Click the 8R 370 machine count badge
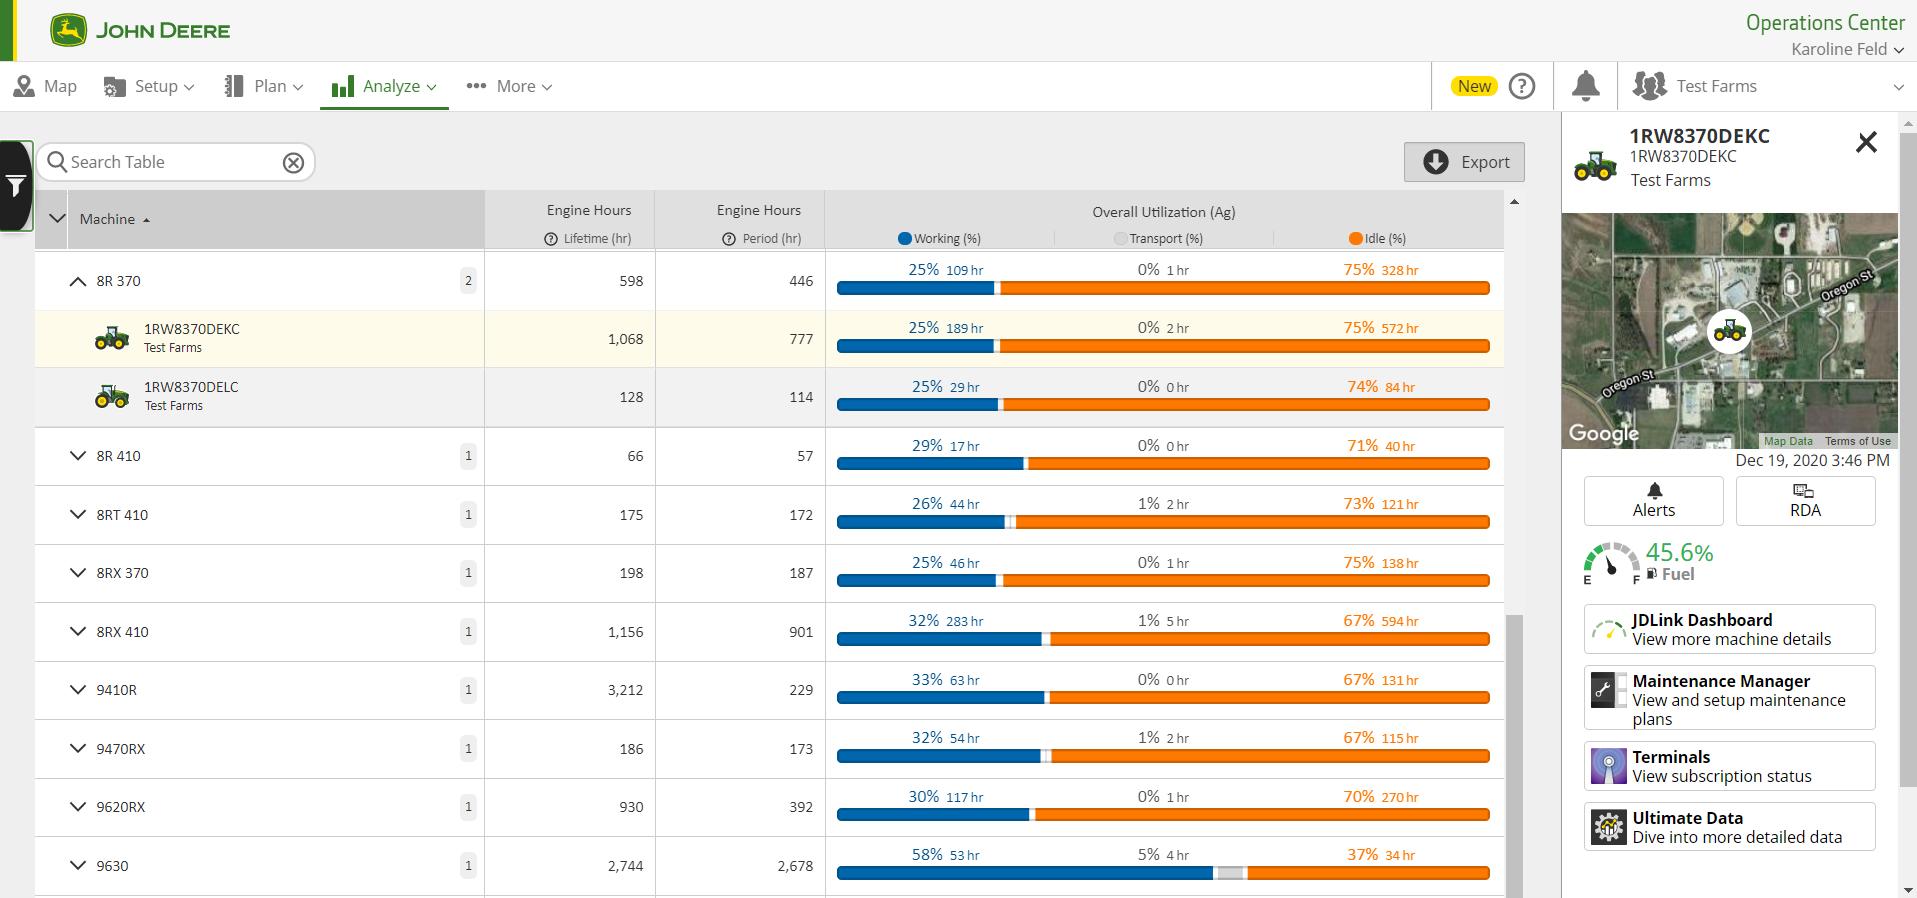1917x898 pixels. tap(468, 281)
